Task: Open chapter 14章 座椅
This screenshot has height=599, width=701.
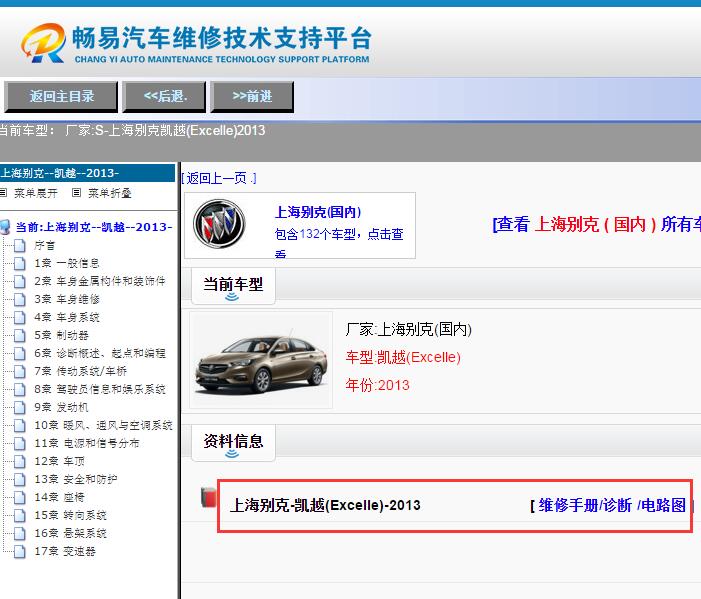Action: tap(59, 497)
